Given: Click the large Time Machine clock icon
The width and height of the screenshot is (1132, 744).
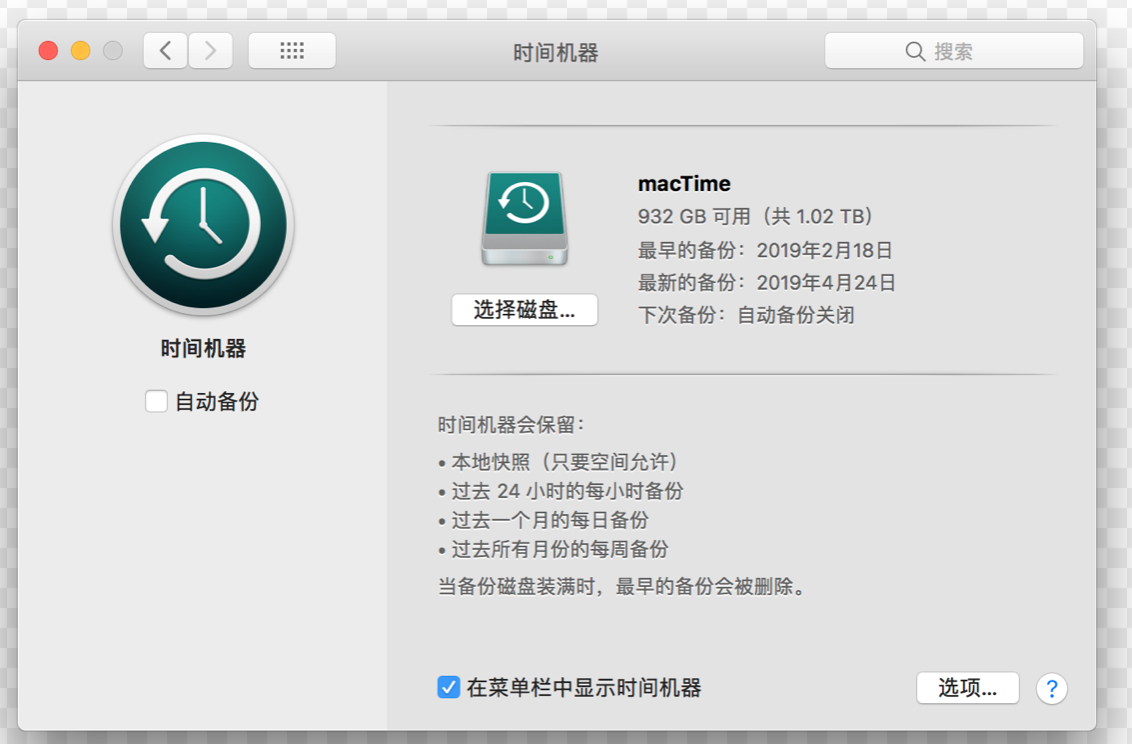Looking at the screenshot, I should [203, 225].
